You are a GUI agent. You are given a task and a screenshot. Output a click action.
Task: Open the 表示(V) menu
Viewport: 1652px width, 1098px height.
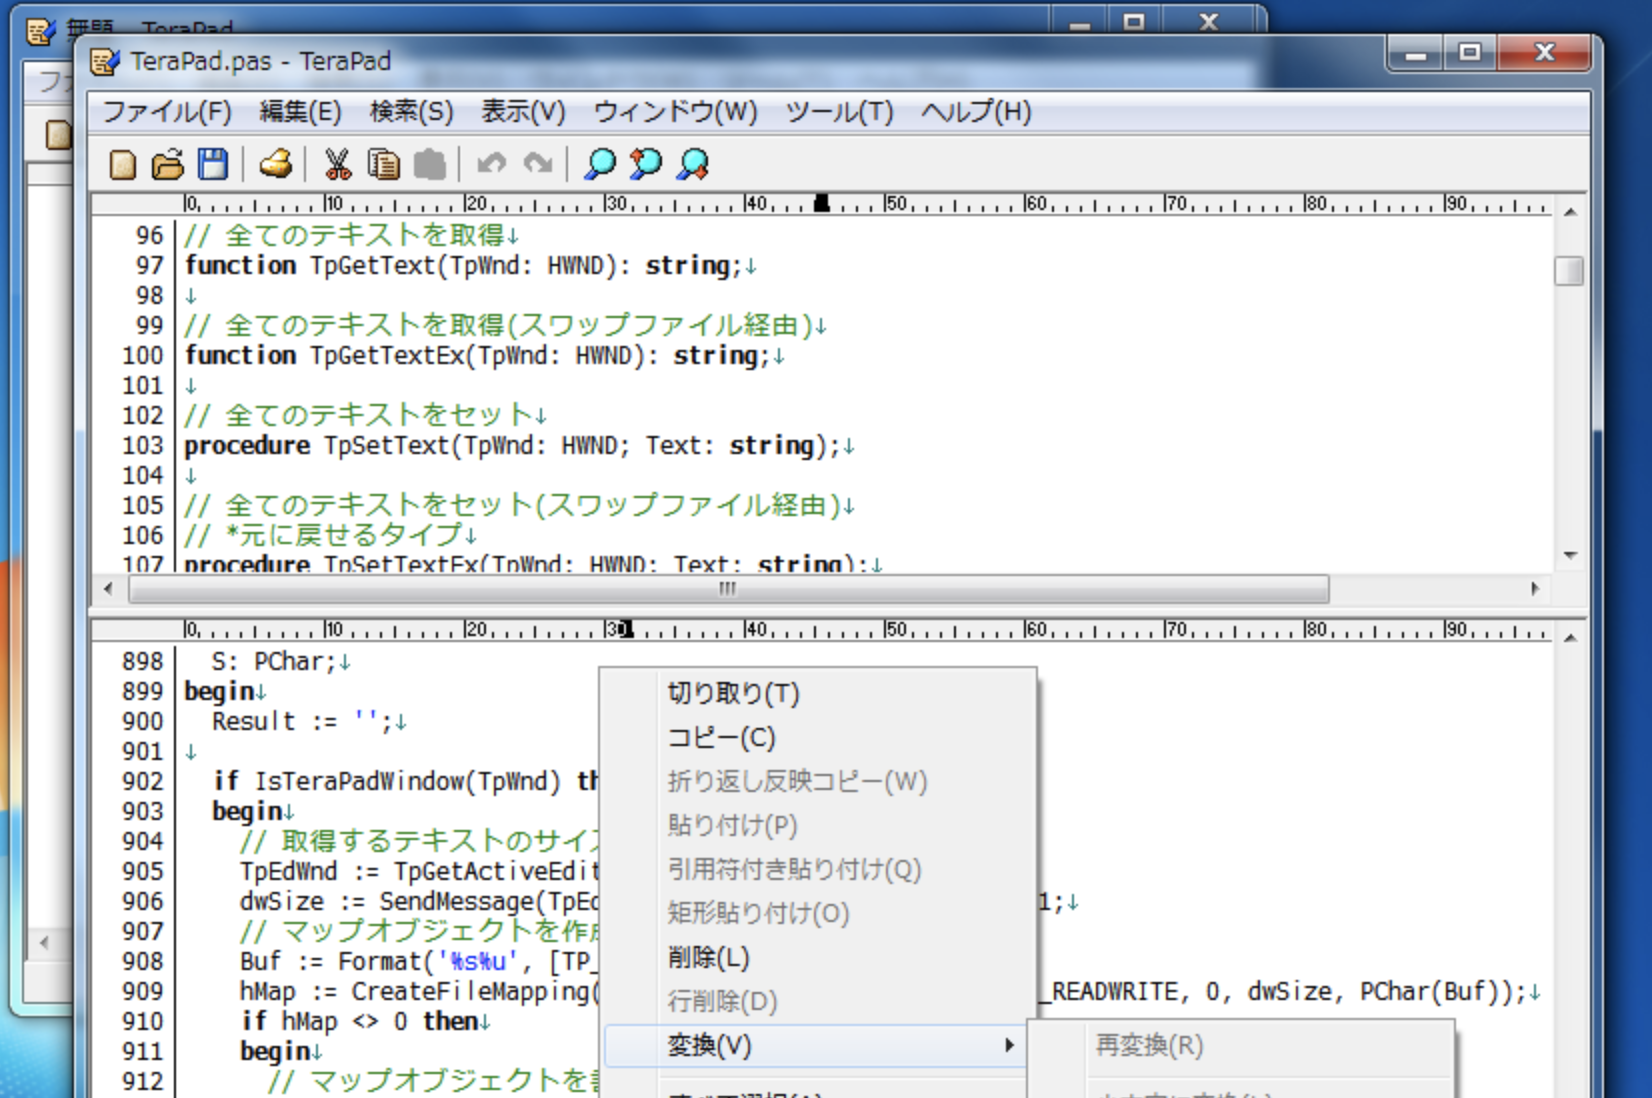(x=523, y=111)
